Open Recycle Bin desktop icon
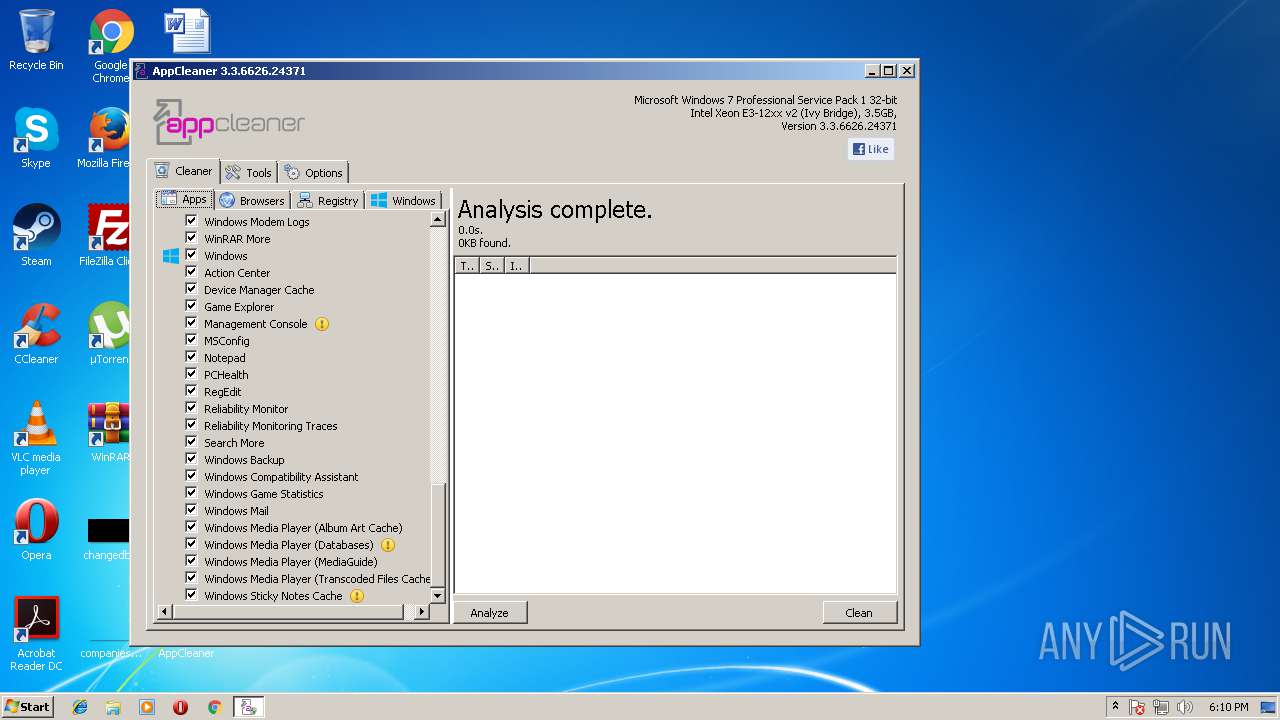Viewport: 1280px width, 720px height. coord(36,40)
